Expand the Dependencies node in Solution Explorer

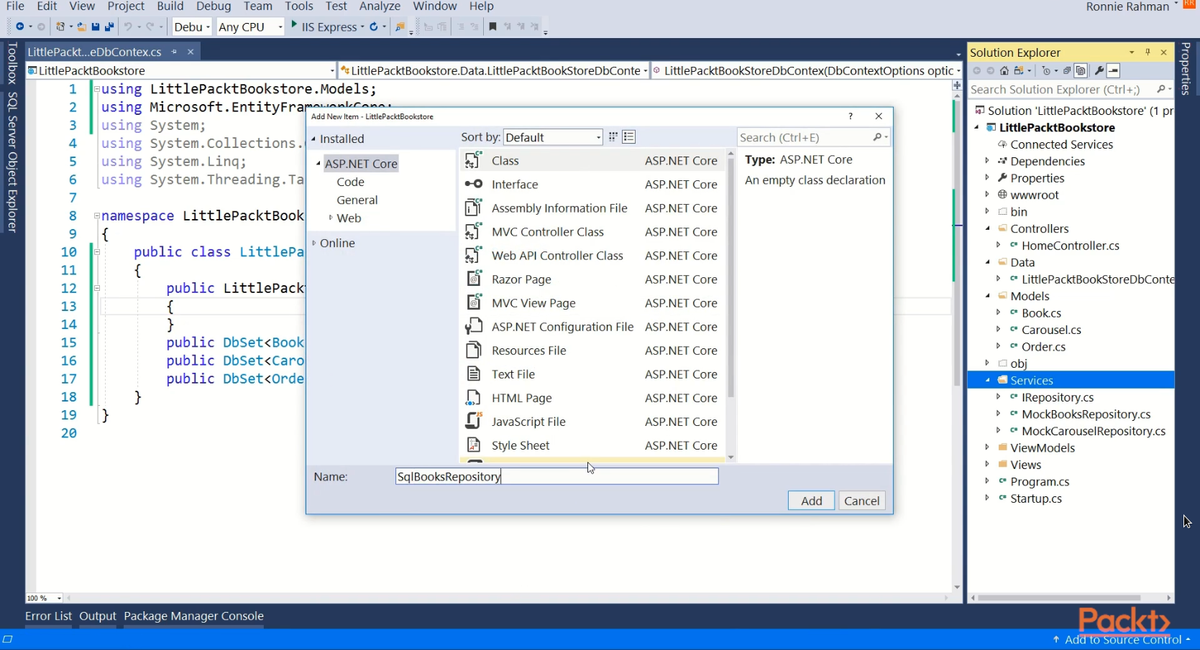click(x=987, y=161)
